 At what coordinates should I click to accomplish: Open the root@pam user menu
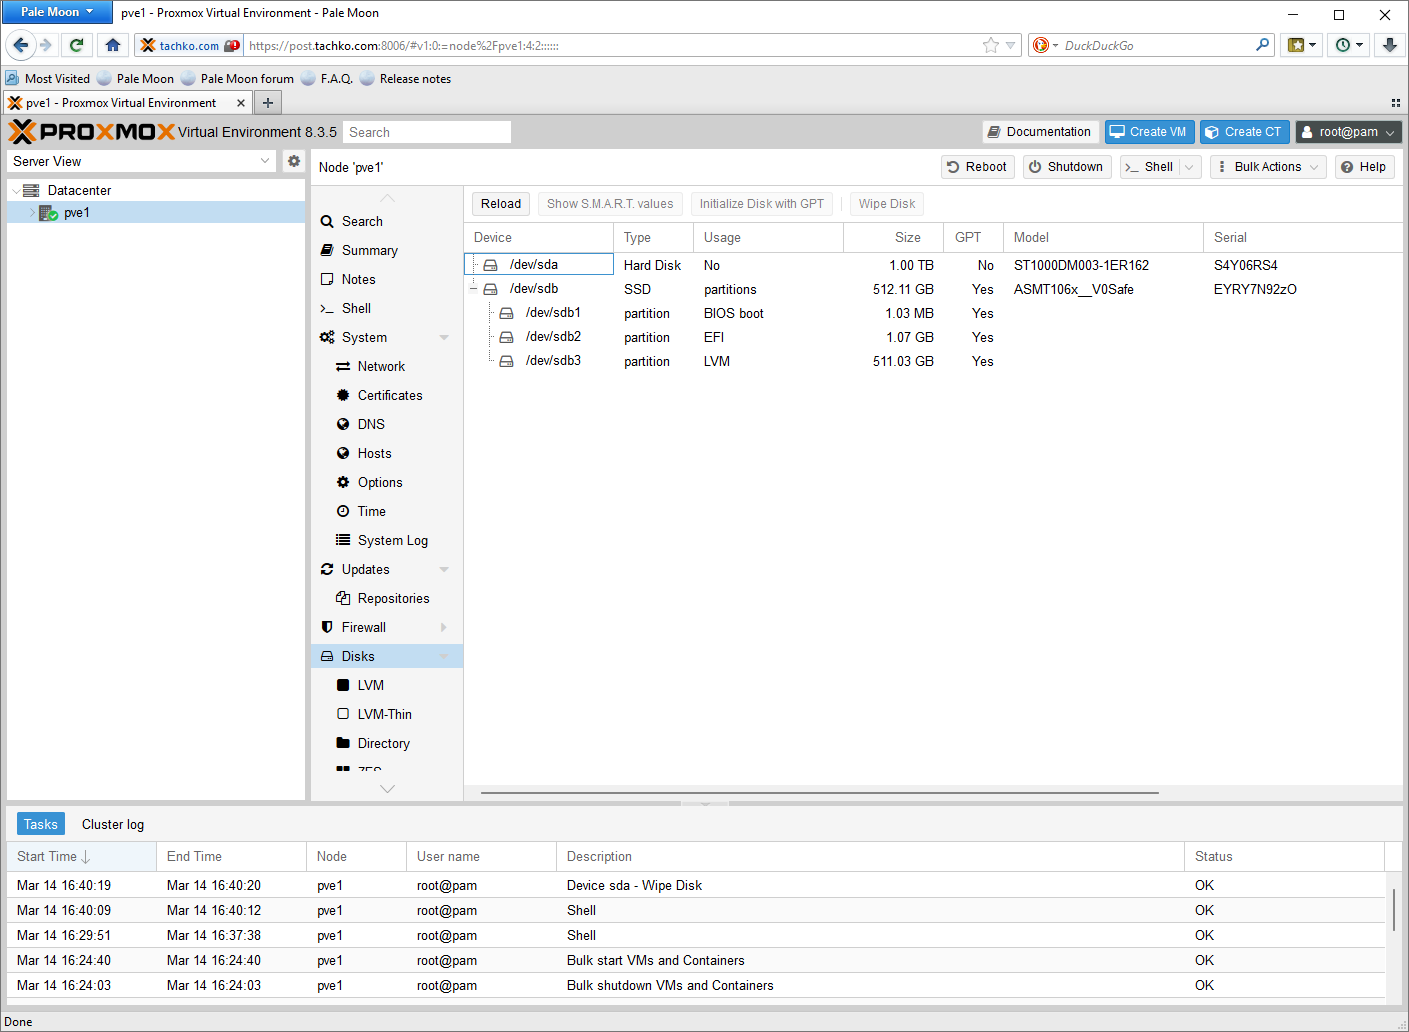point(1349,132)
